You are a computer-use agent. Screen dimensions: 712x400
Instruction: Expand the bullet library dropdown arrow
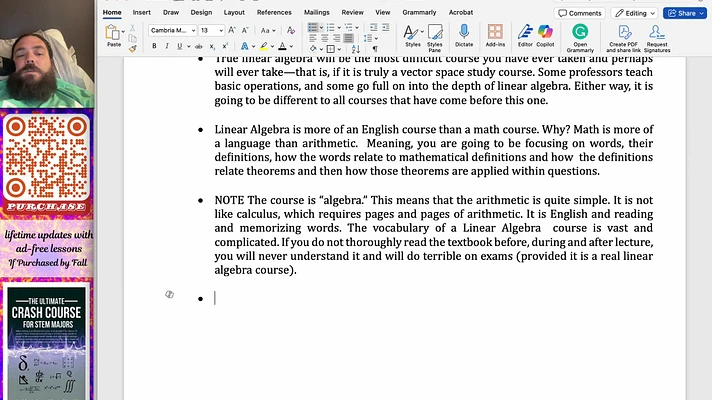click(x=321, y=28)
